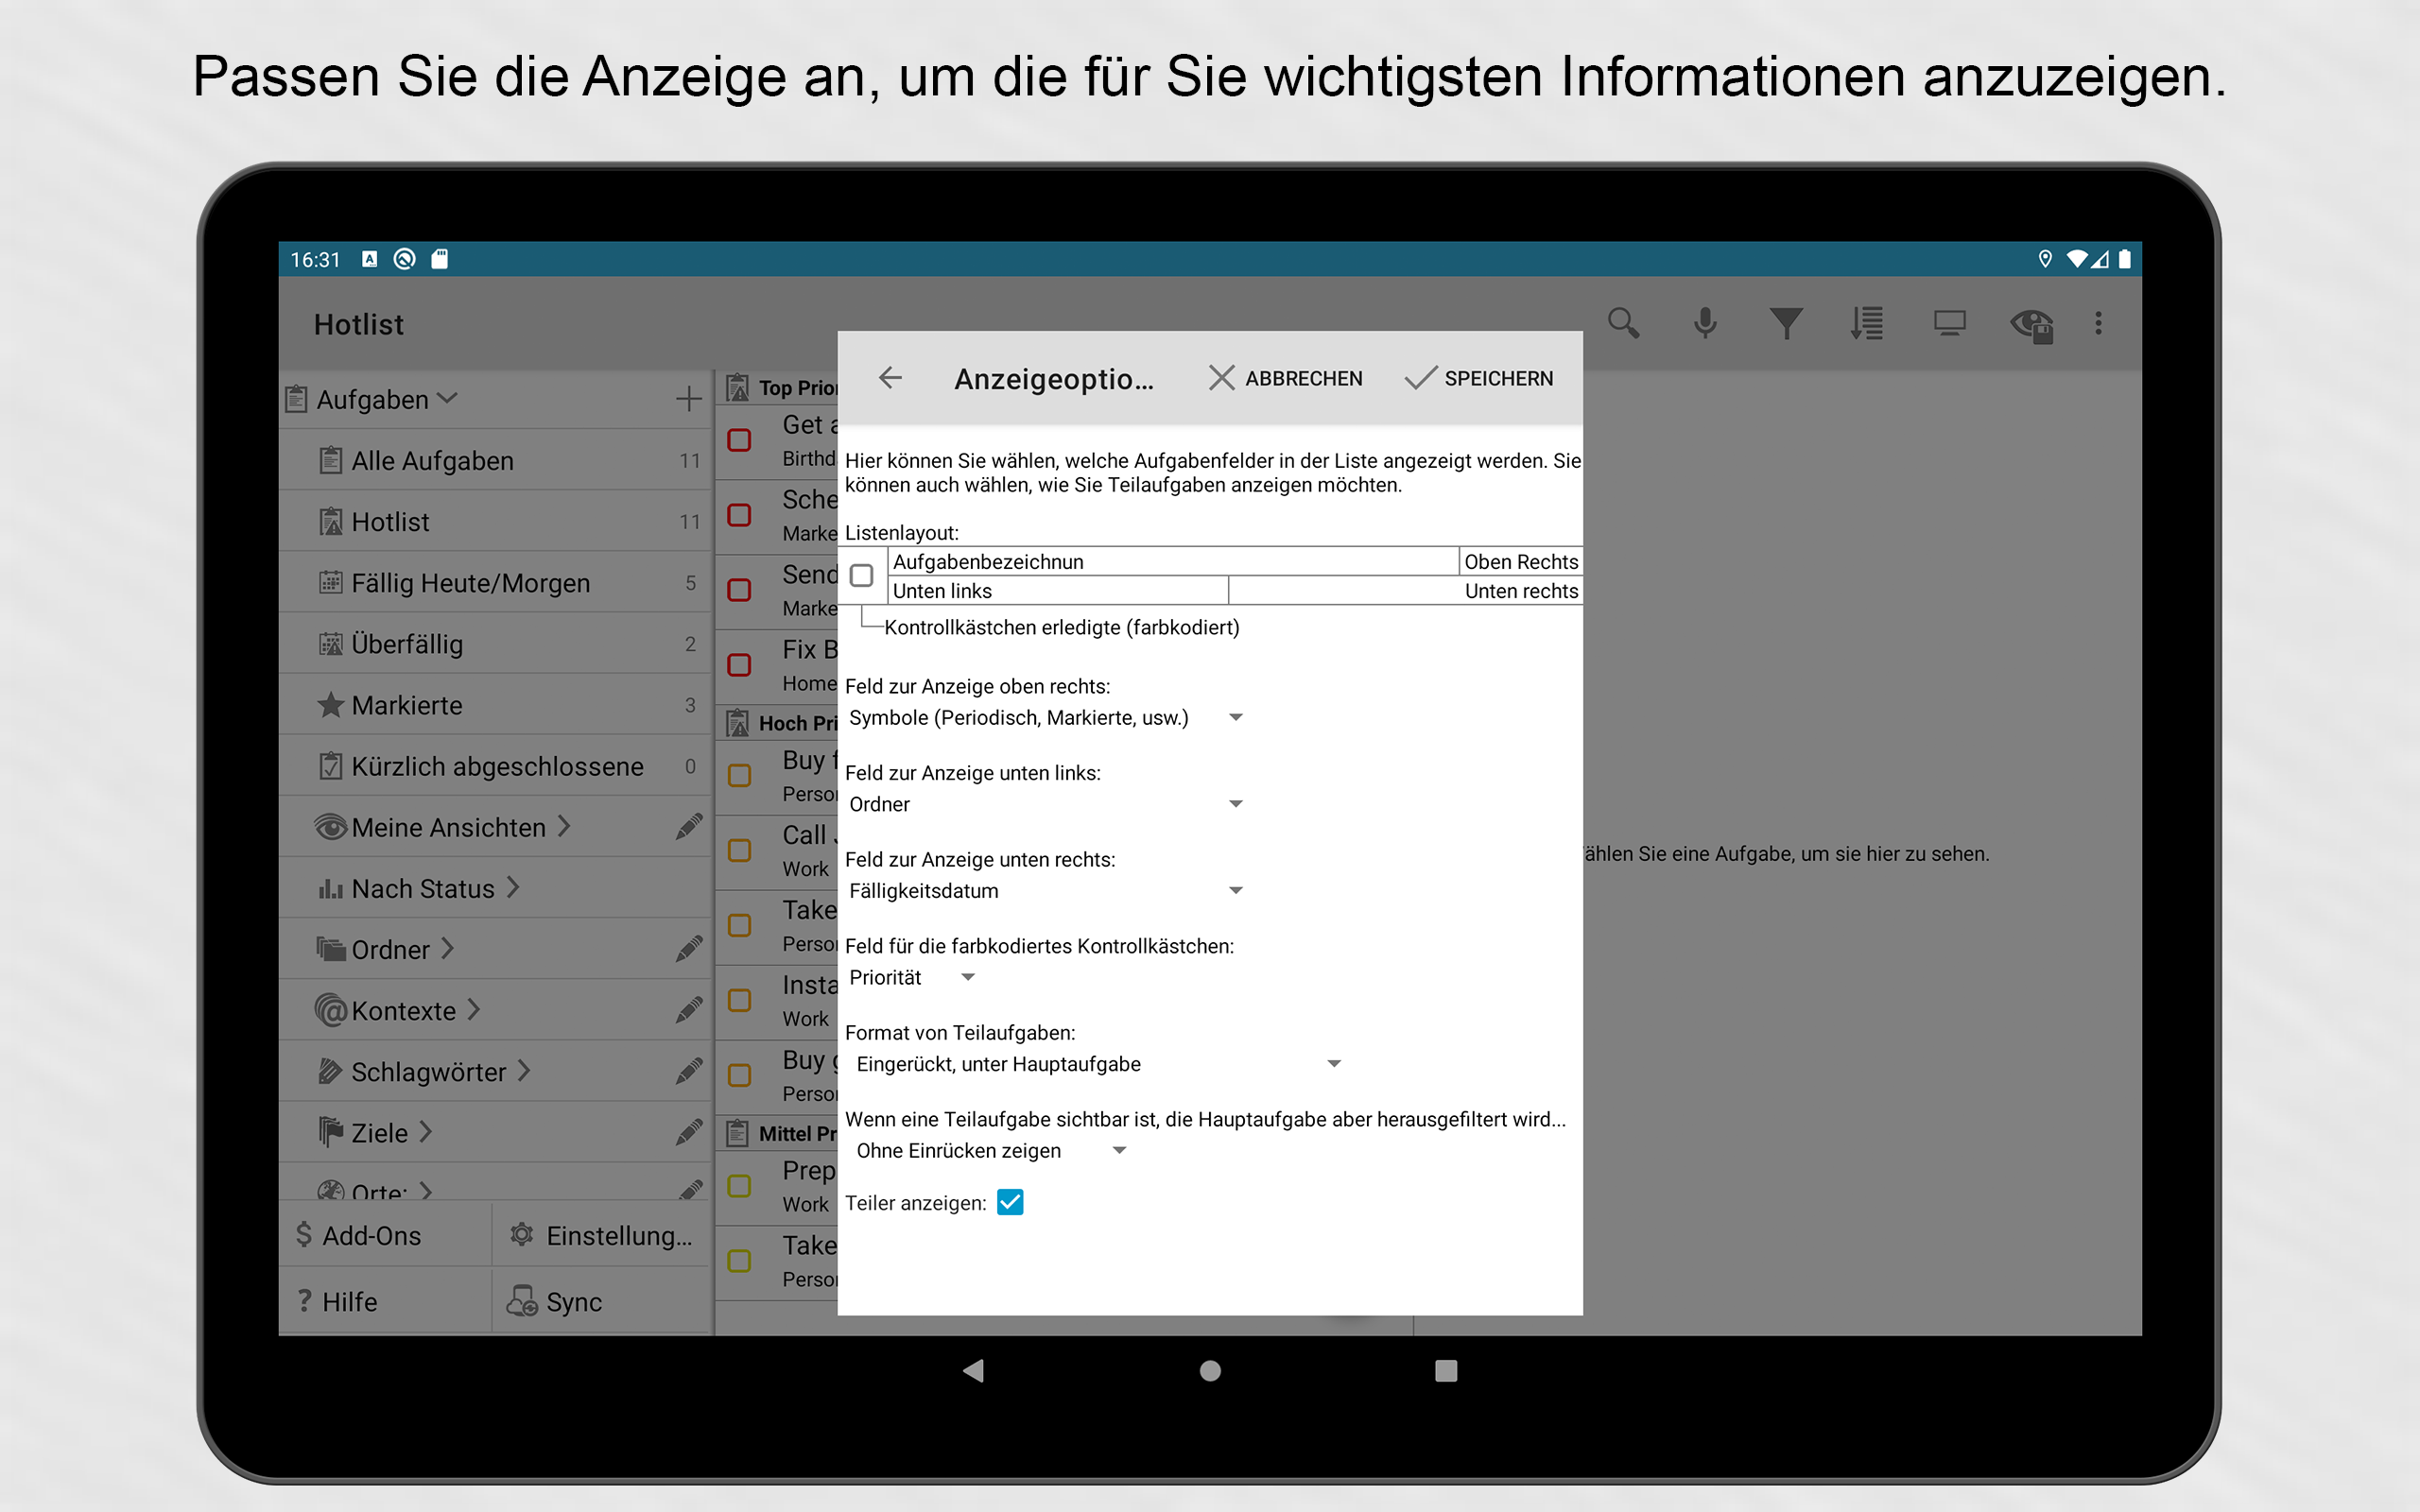This screenshot has width=2420, height=1512.
Task: Tap the Markierte star icon
Action: tap(330, 705)
